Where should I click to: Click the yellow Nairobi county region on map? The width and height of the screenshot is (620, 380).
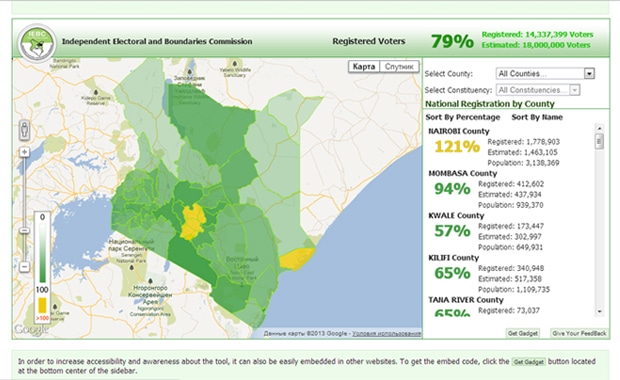(x=193, y=221)
